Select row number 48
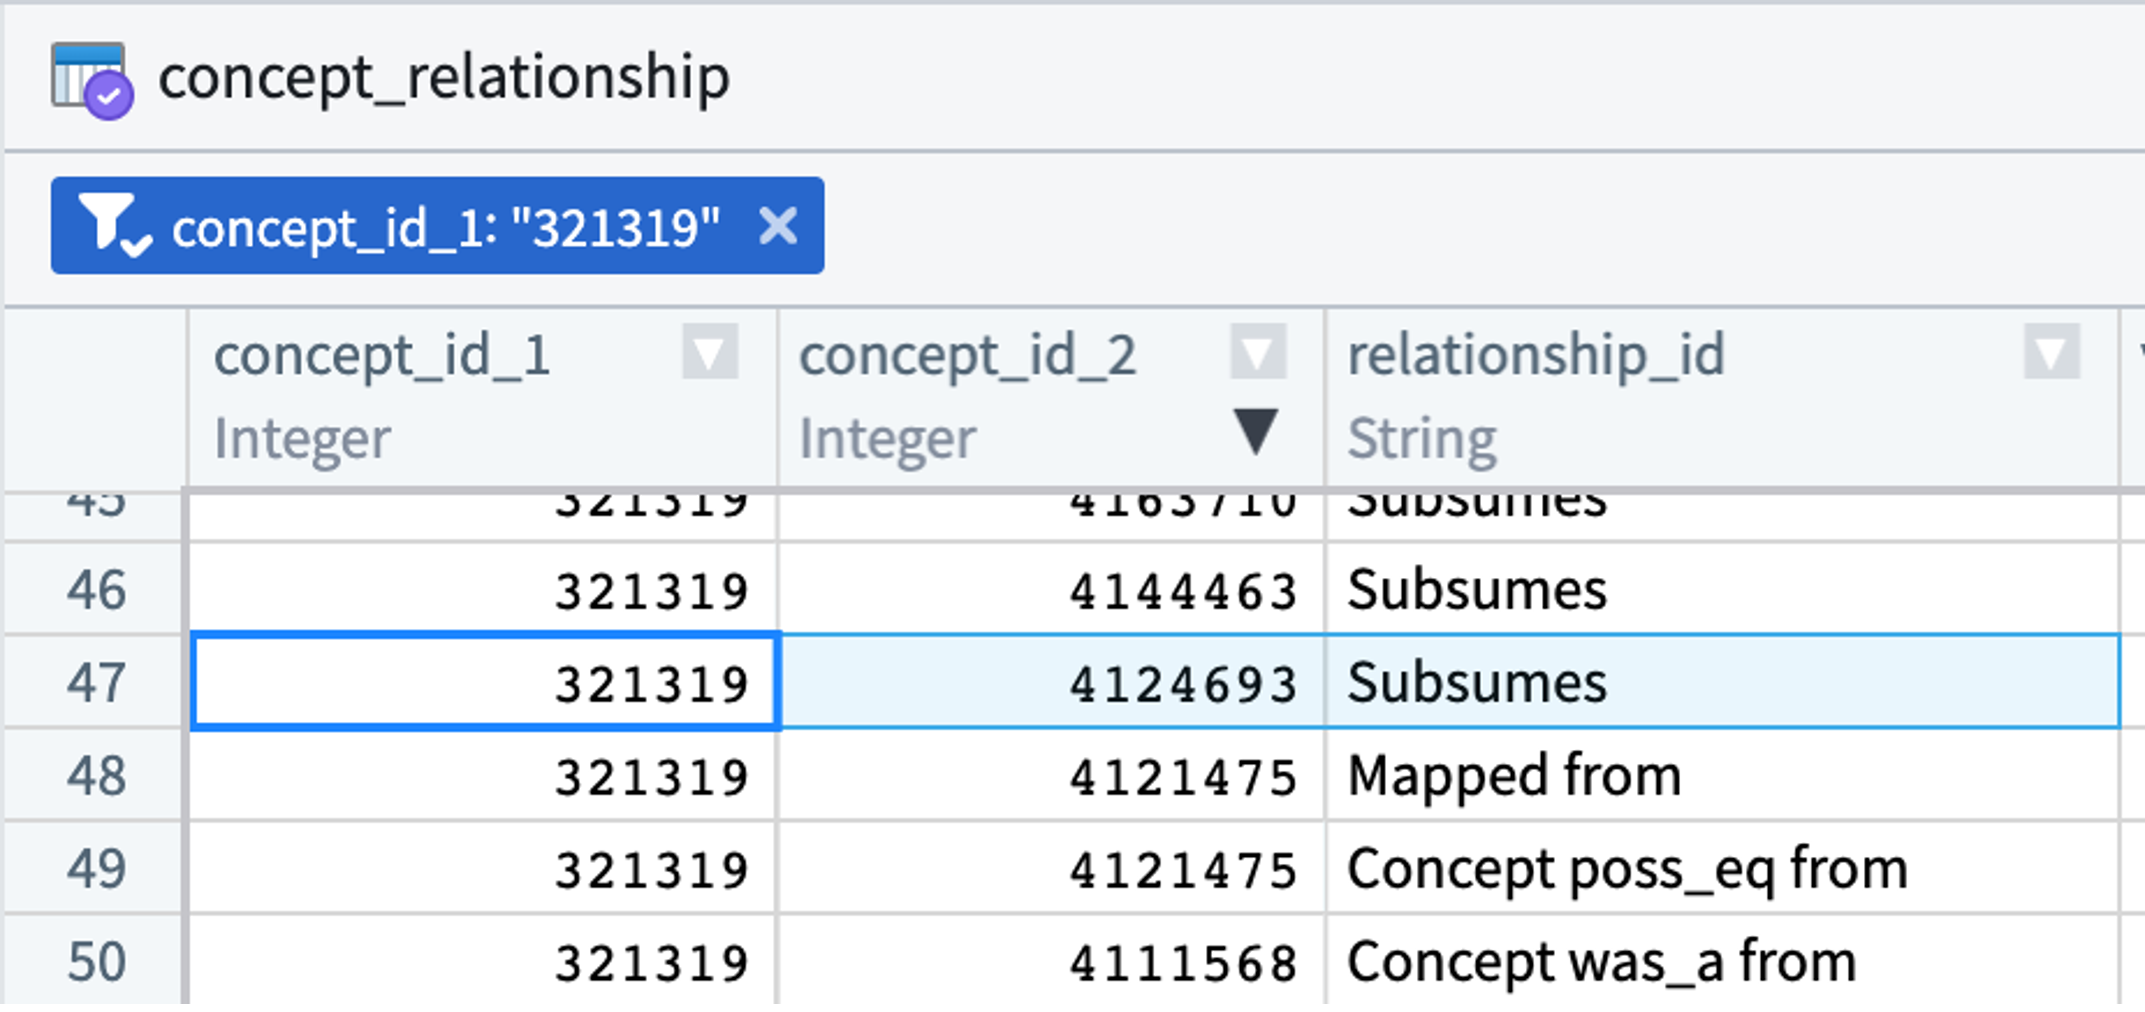Viewport: 2145px width, 1012px height. tap(96, 775)
